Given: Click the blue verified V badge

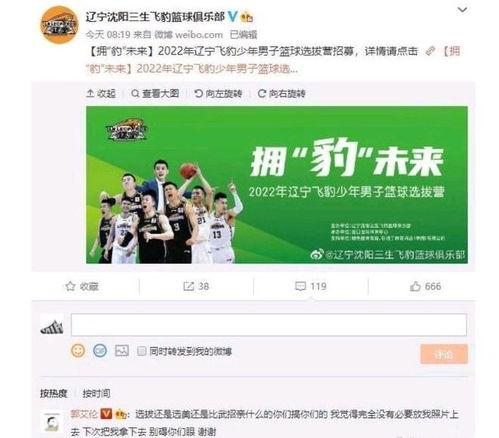Looking at the screenshot, I should point(233,16).
